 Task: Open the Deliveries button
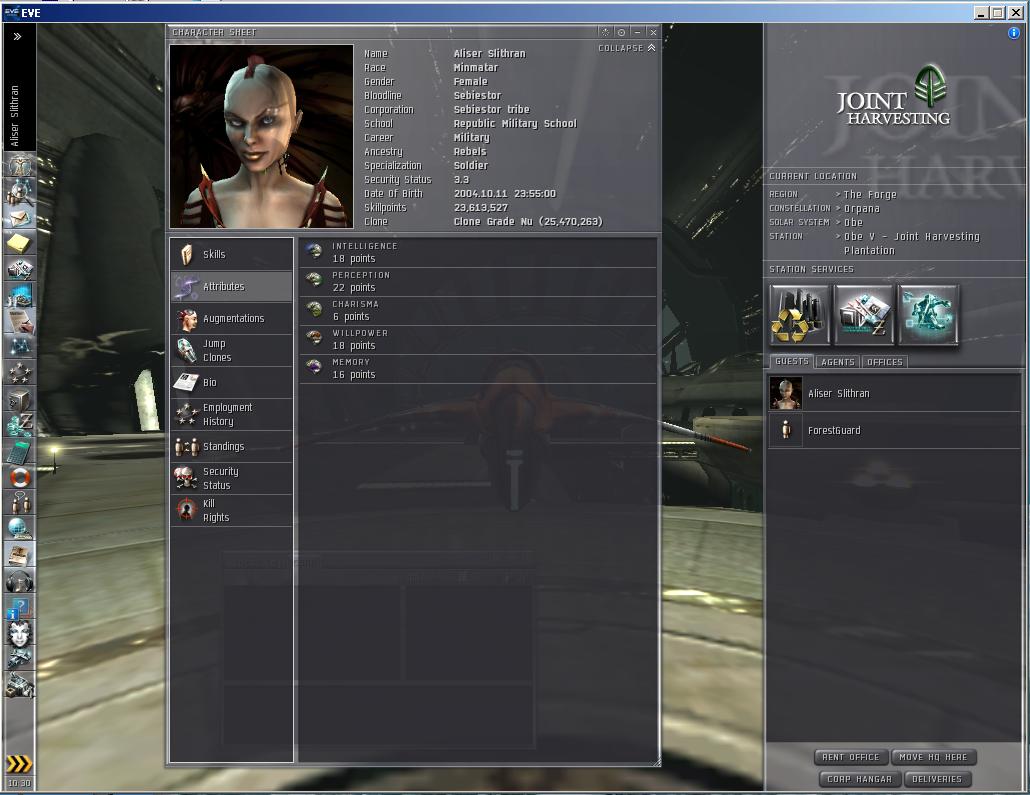click(937, 779)
